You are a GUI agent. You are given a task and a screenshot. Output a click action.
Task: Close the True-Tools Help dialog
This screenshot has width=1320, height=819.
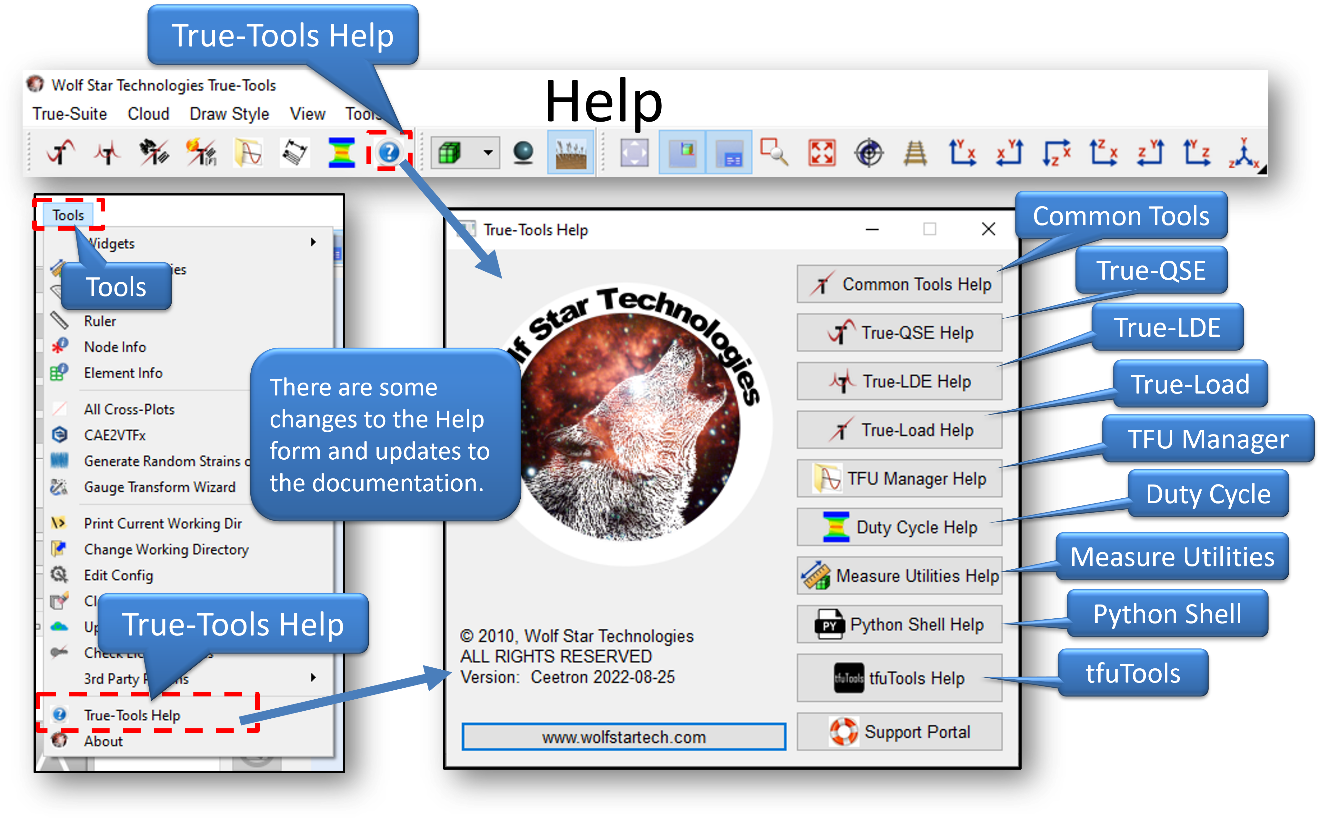tap(988, 229)
